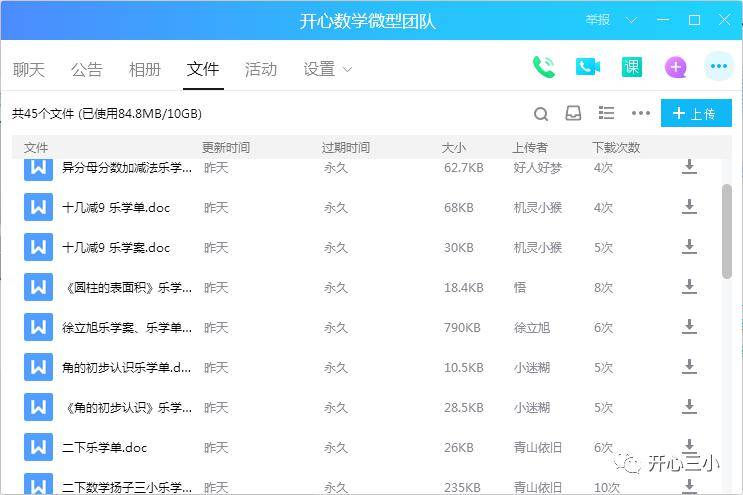Sort by 更新时间 column header

click(x=226, y=147)
